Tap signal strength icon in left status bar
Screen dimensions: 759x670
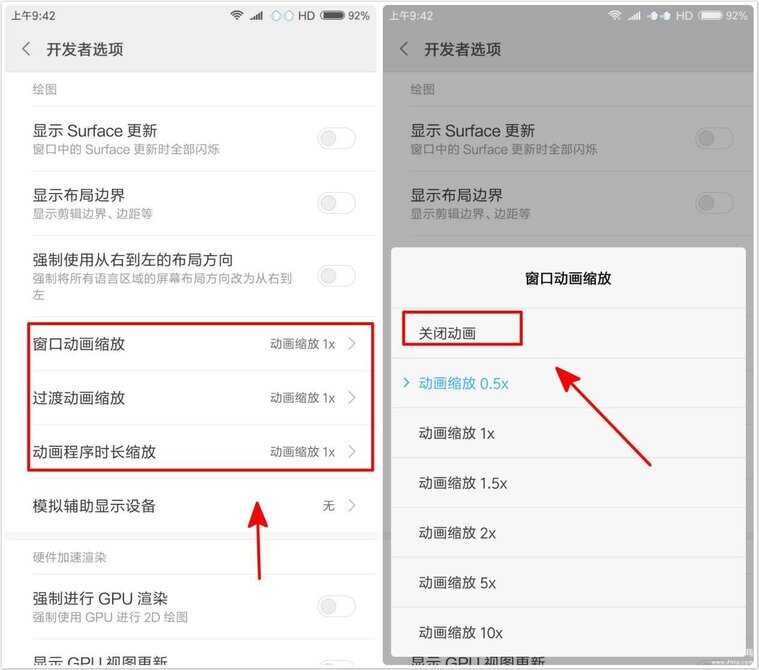pyautogui.click(x=257, y=16)
